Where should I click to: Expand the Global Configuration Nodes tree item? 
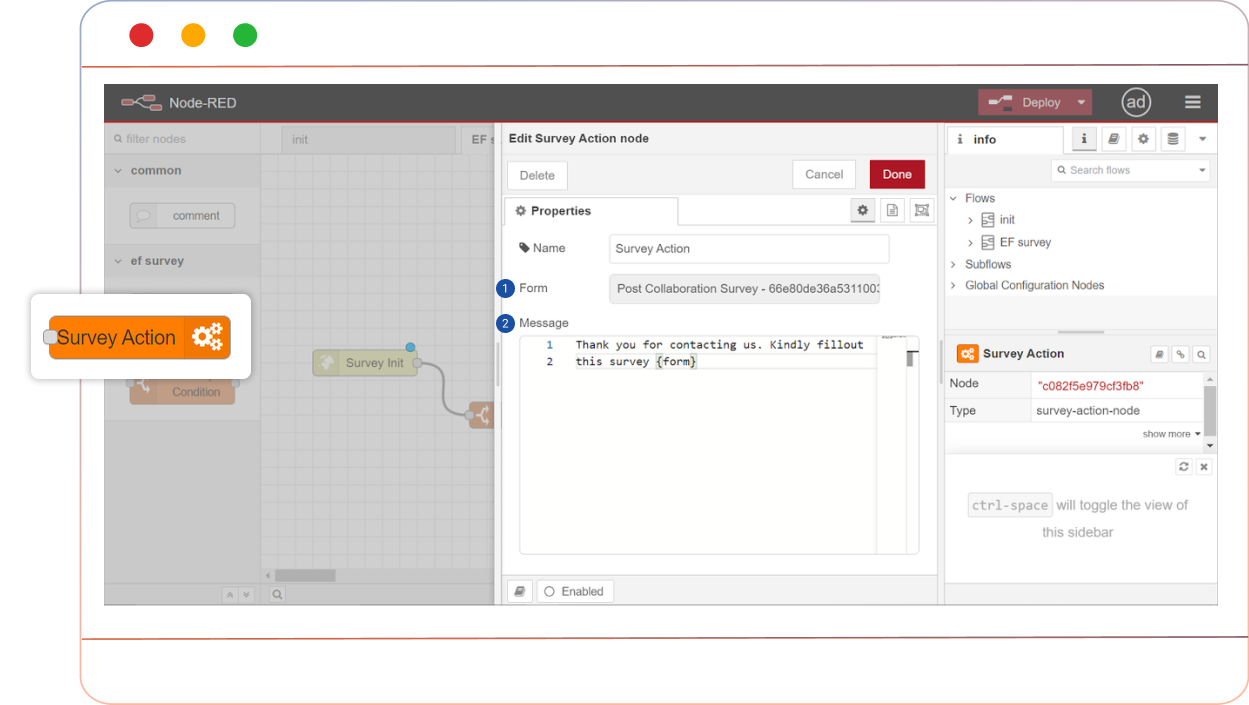click(x=953, y=285)
